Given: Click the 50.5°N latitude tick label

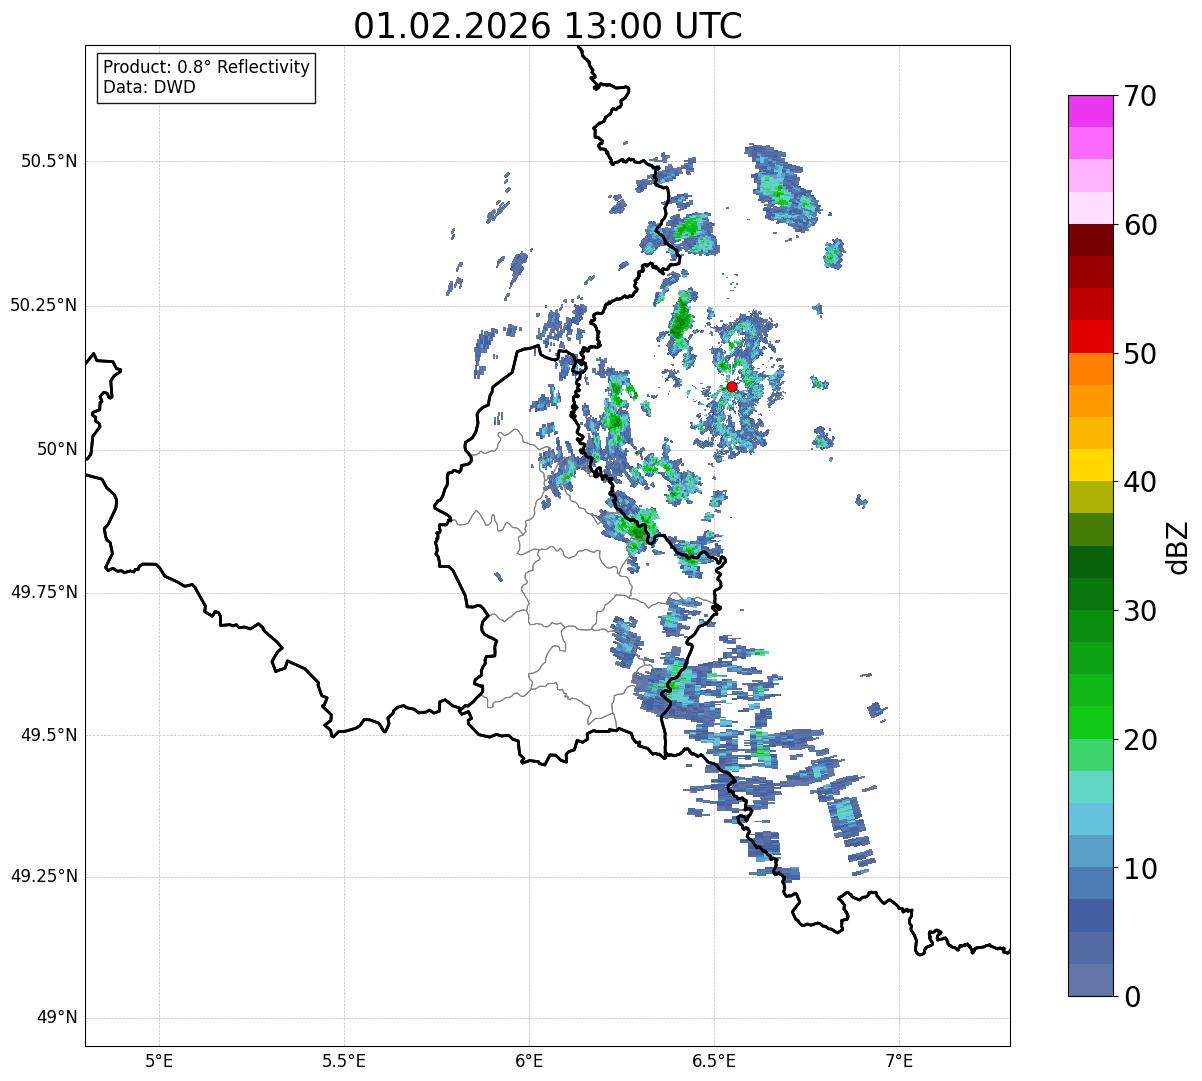Looking at the screenshot, I should (49, 161).
